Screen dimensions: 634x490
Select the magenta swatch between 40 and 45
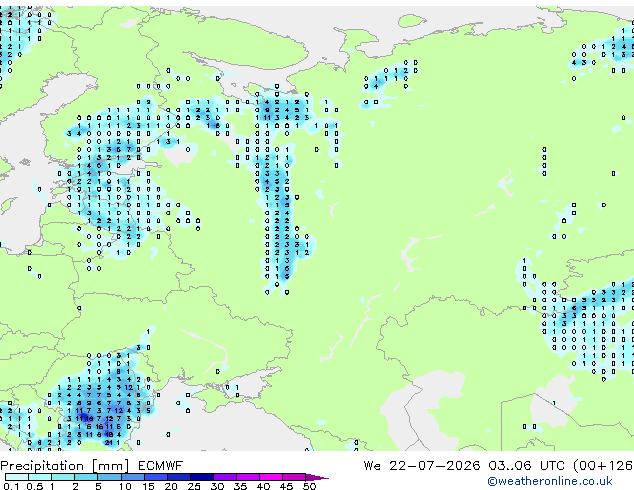tap(271, 477)
